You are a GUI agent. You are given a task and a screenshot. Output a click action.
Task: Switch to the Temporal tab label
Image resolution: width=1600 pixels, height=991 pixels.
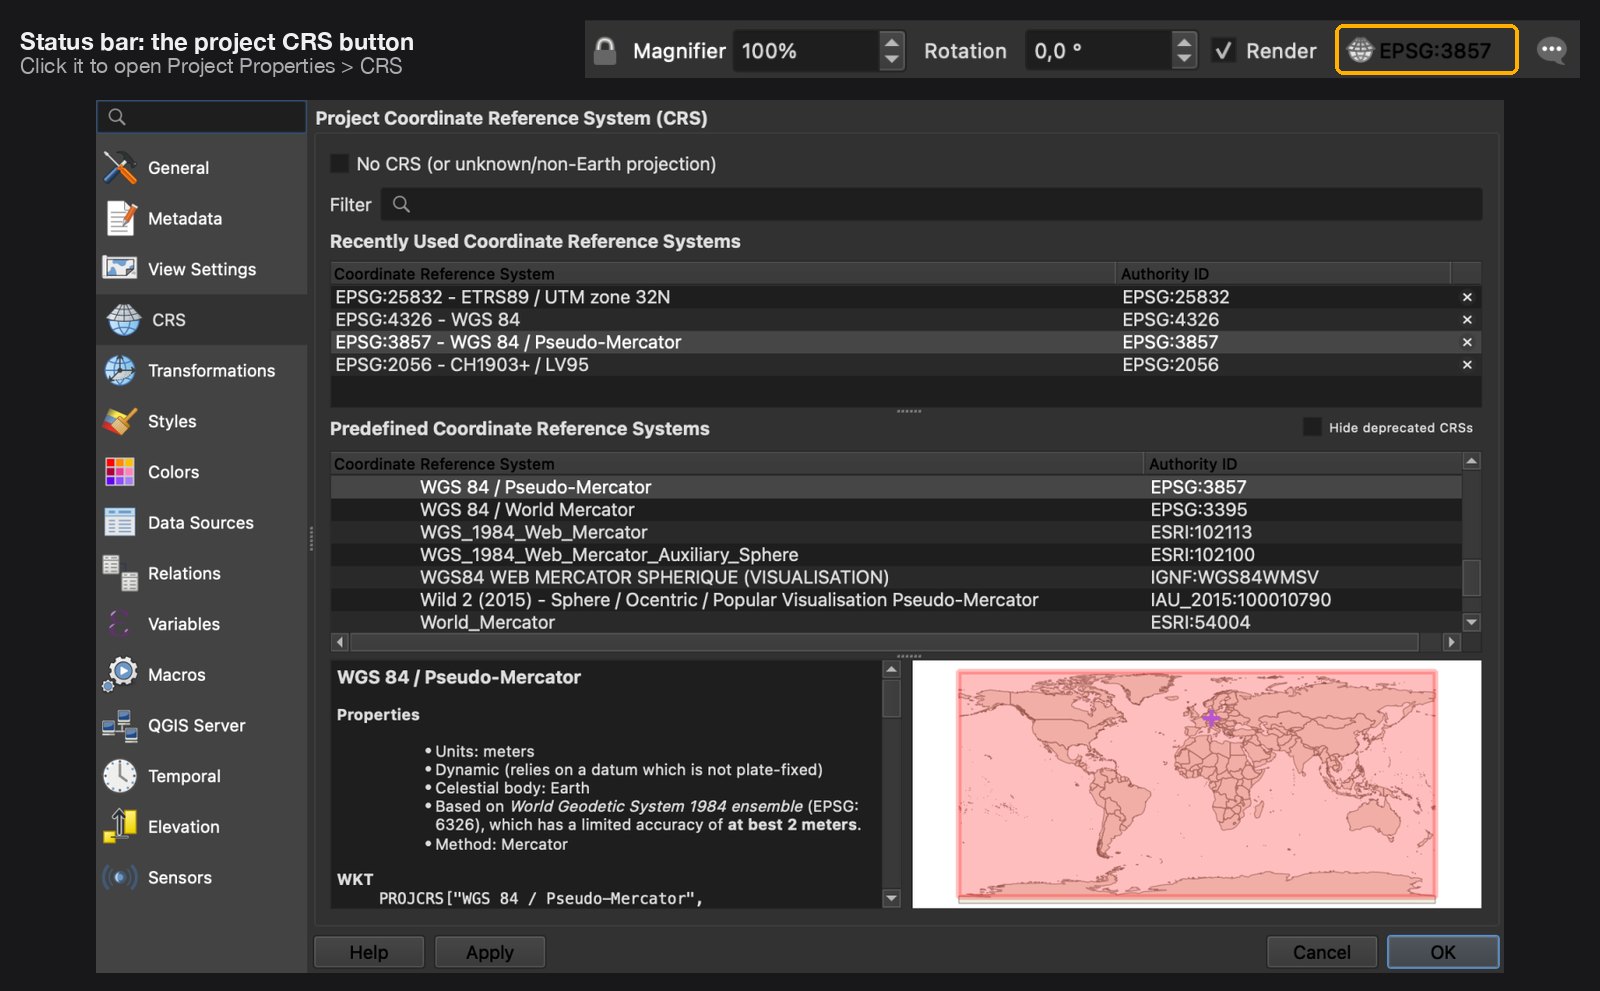pos(184,776)
